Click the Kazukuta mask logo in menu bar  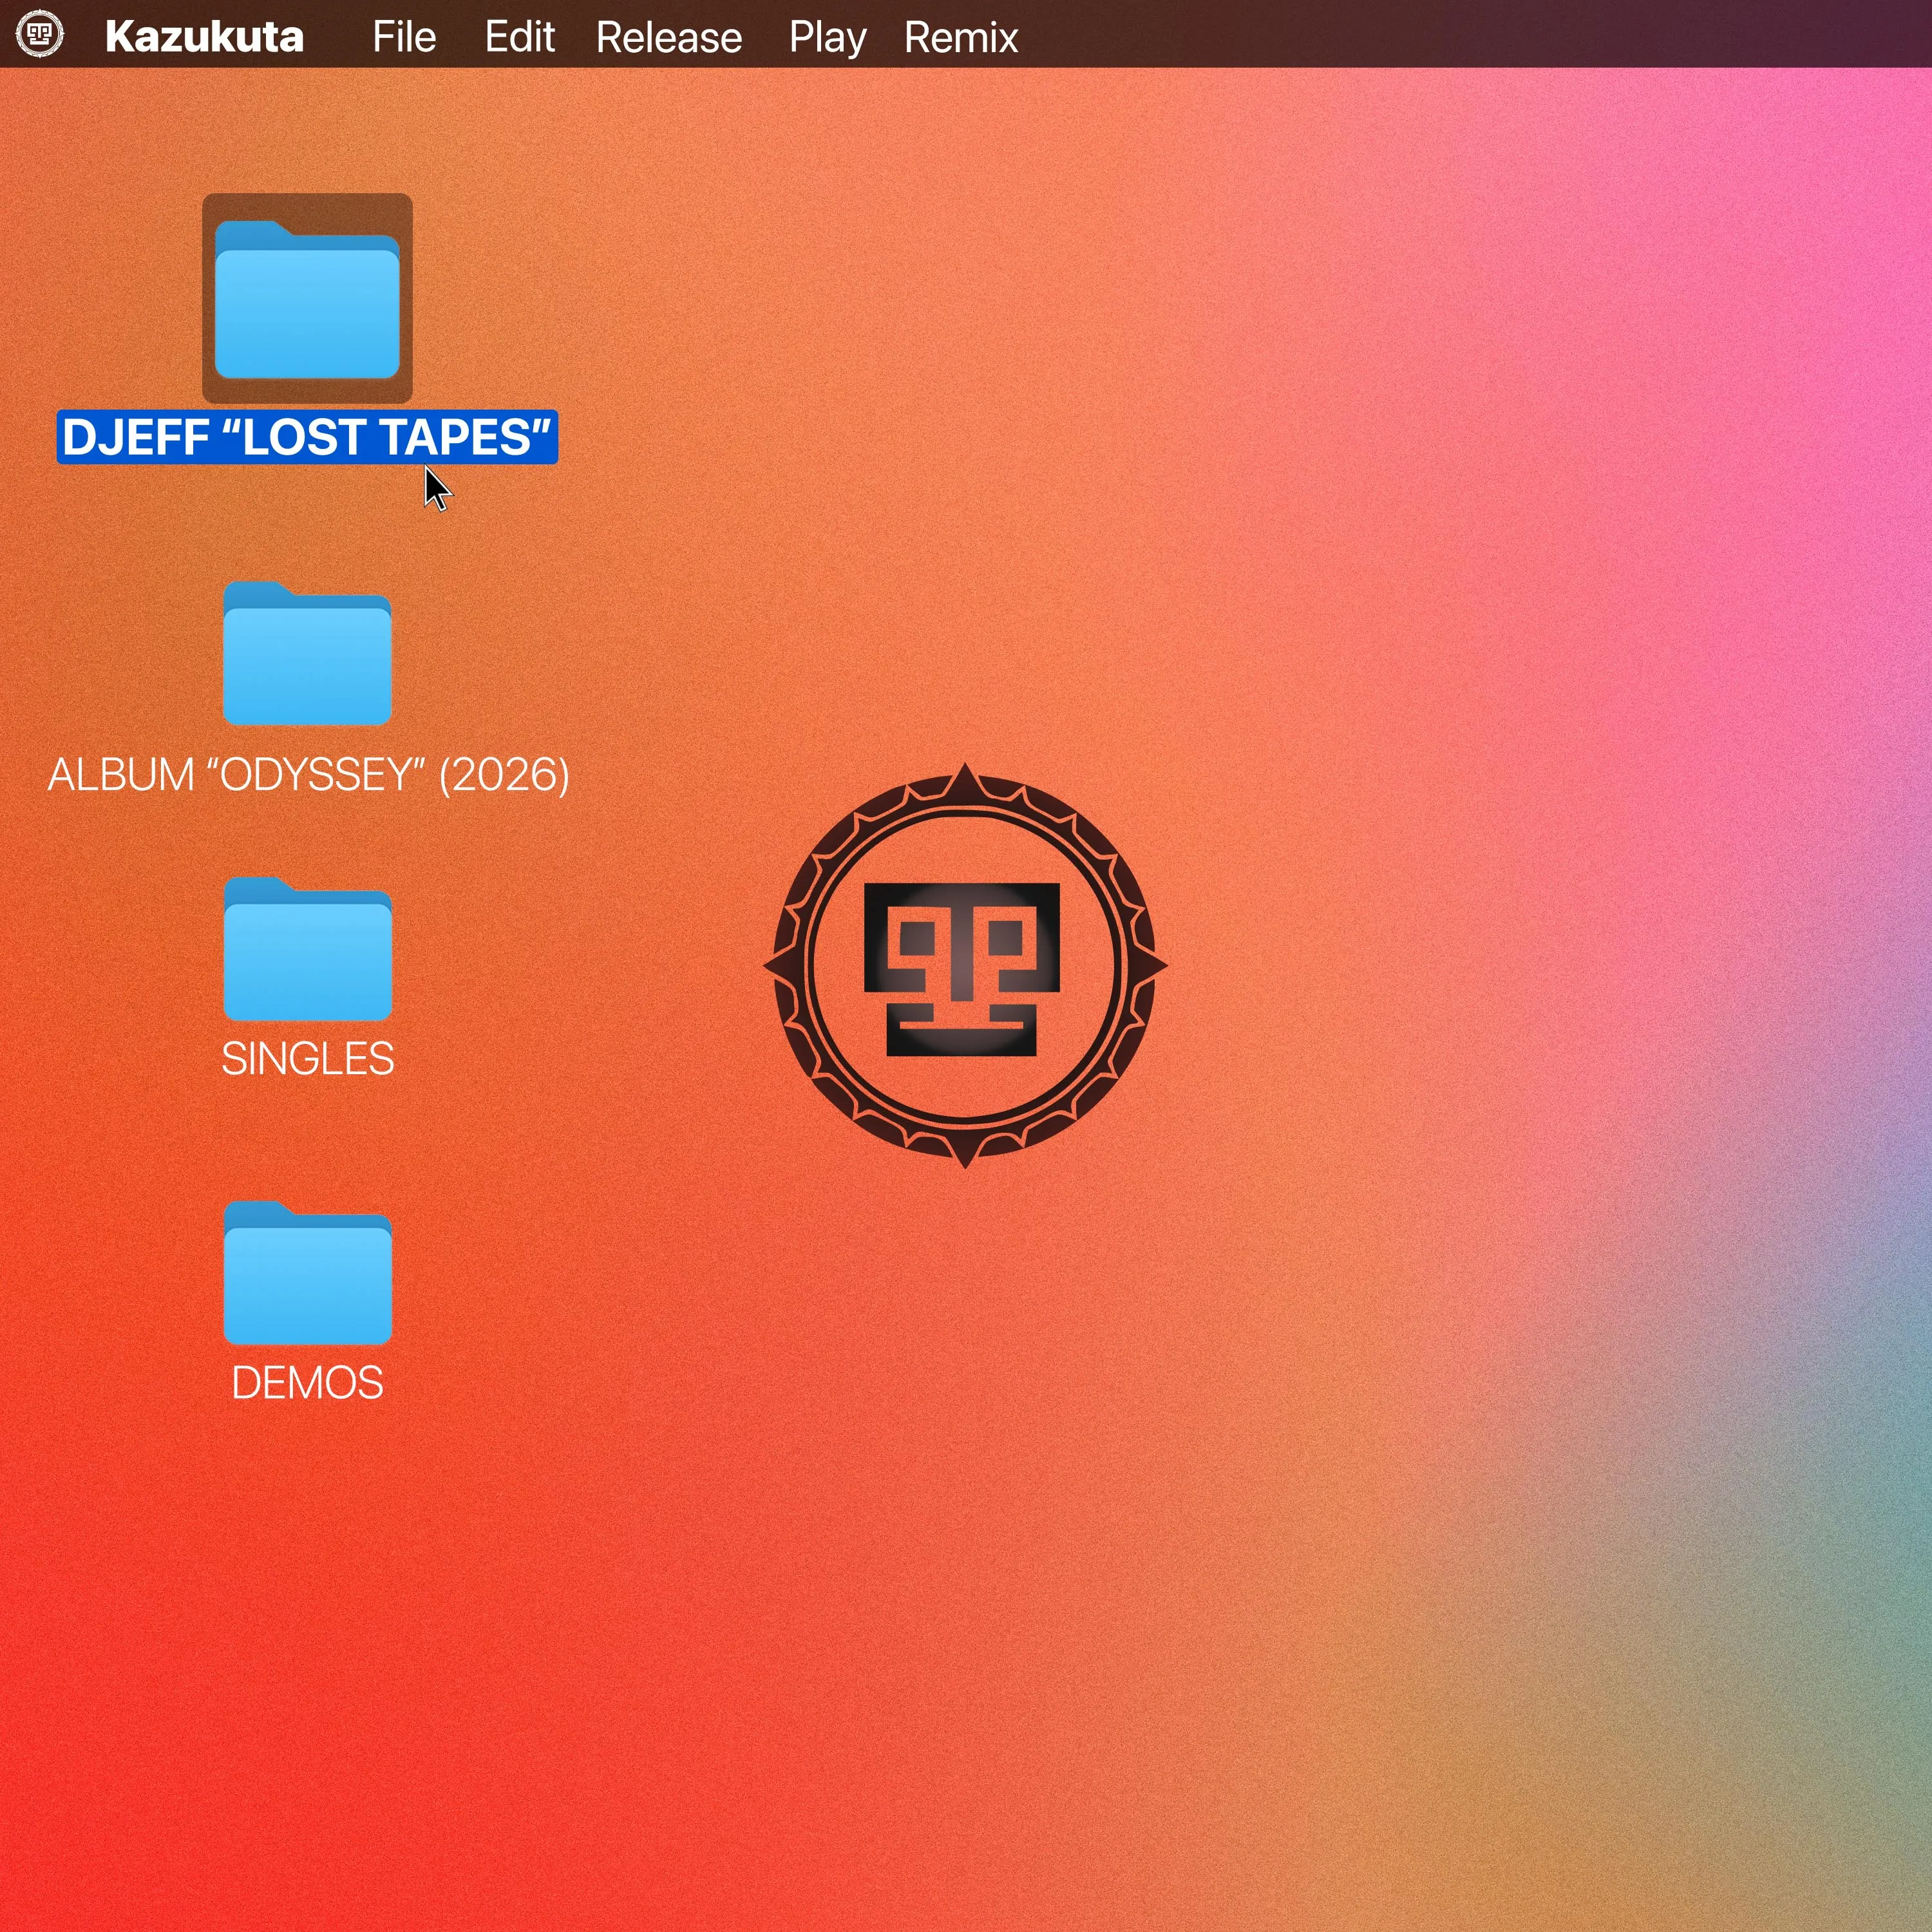(40, 35)
